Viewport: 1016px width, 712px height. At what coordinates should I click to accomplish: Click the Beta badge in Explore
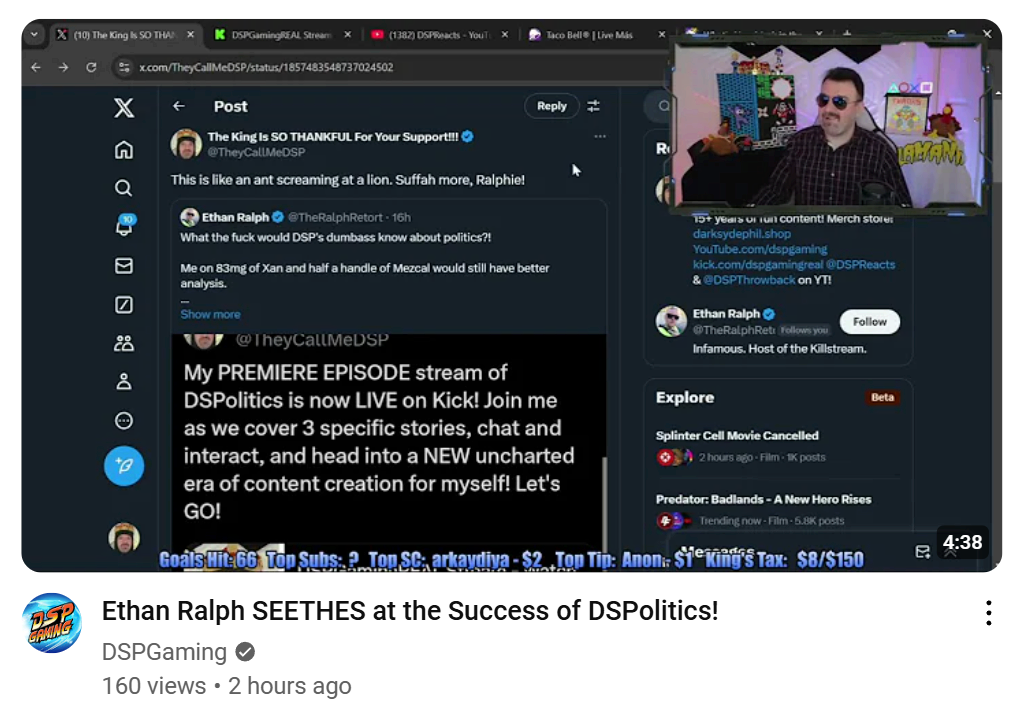point(882,398)
